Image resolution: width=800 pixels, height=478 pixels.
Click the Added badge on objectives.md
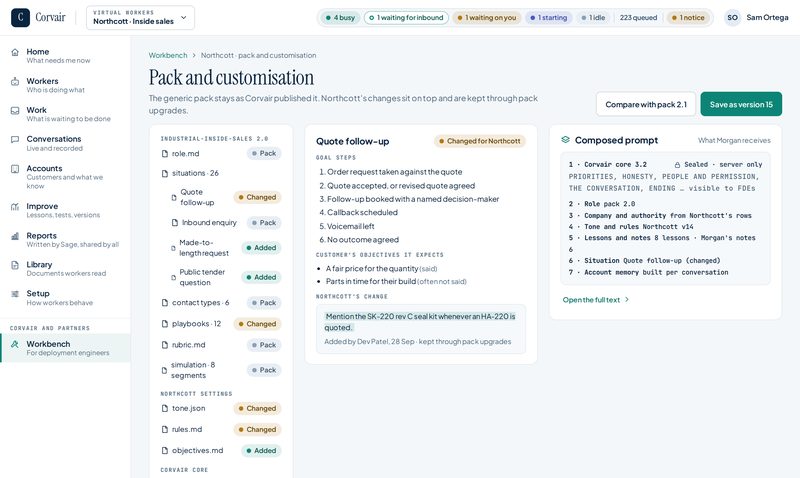pos(261,450)
